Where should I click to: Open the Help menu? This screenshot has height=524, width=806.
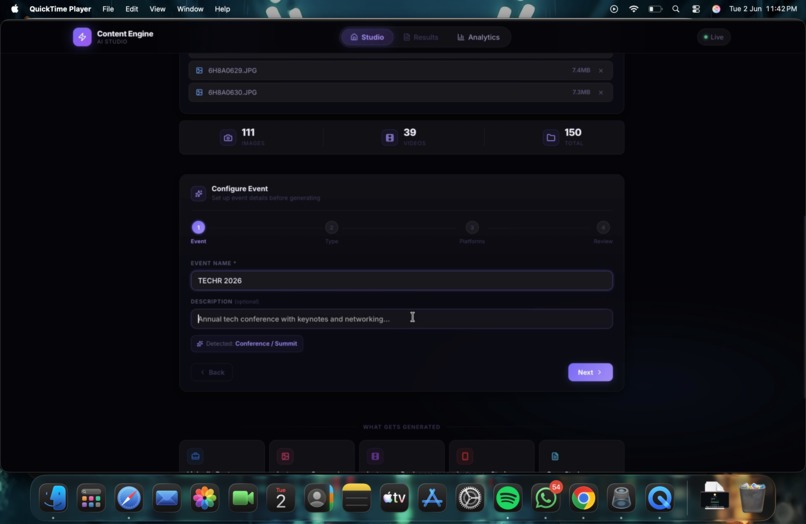coord(222,9)
